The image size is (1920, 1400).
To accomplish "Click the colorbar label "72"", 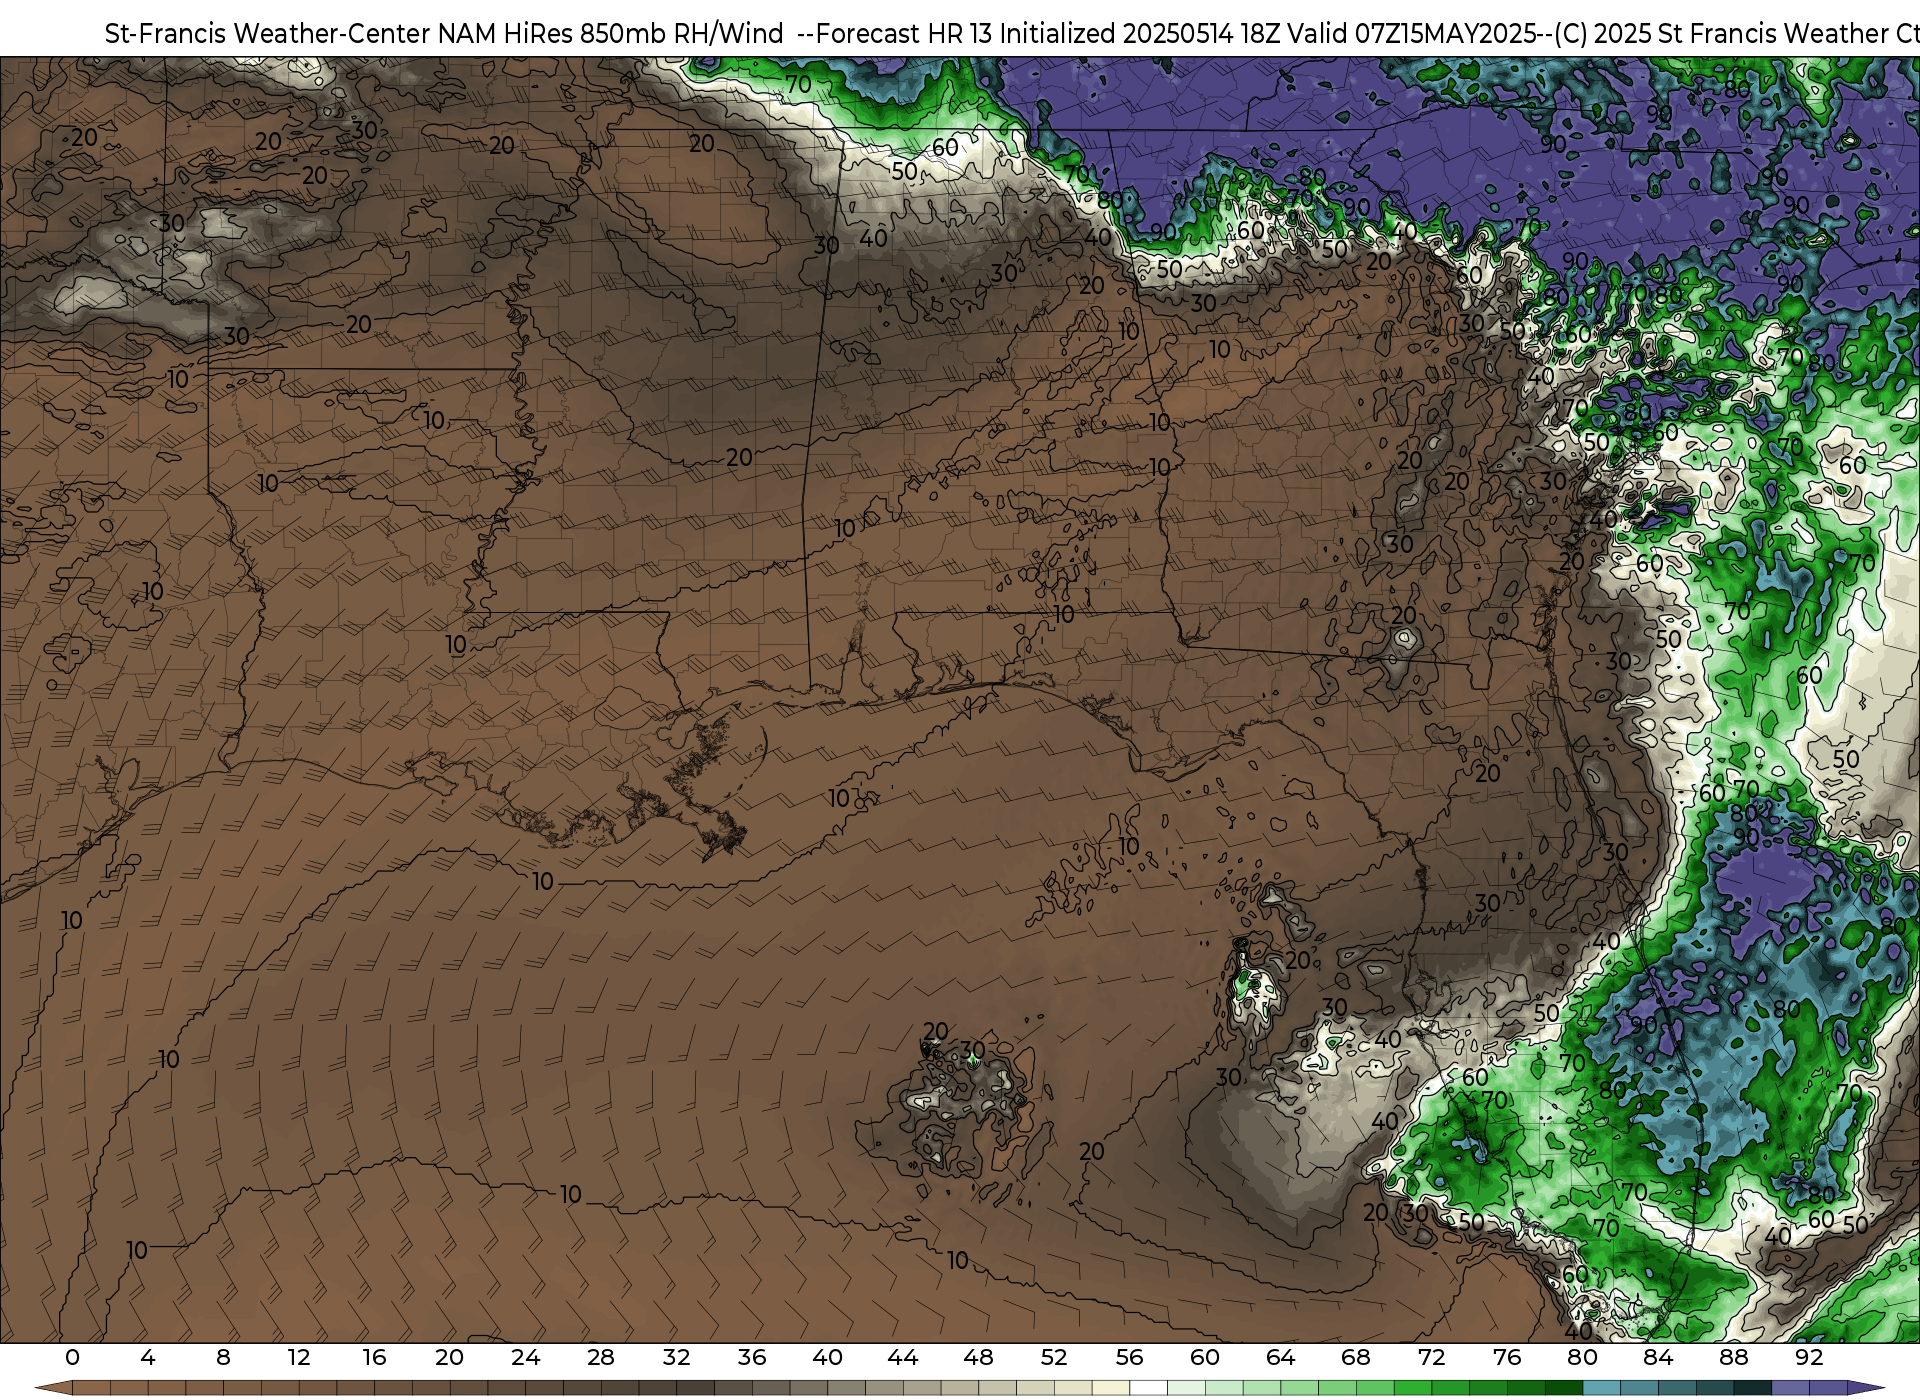I will [1431, 1357].
